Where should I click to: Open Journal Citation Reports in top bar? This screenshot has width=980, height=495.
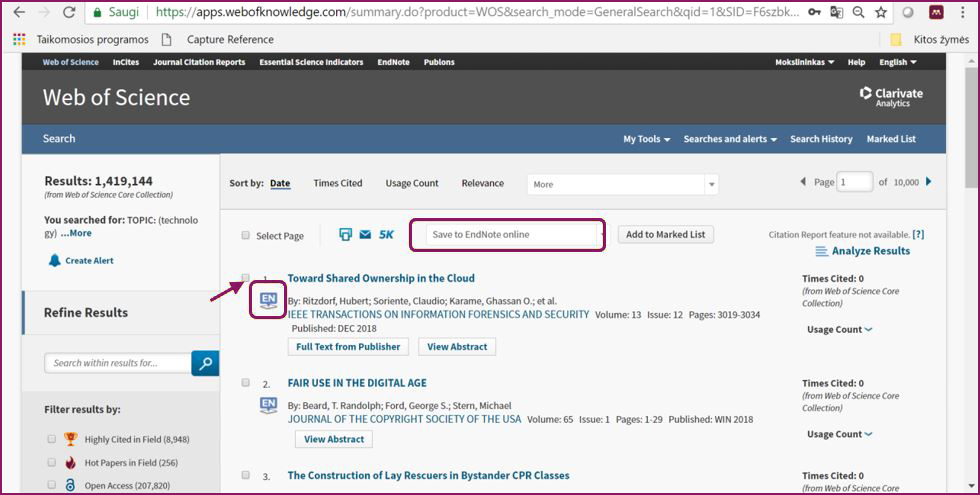tap(199, 62)
